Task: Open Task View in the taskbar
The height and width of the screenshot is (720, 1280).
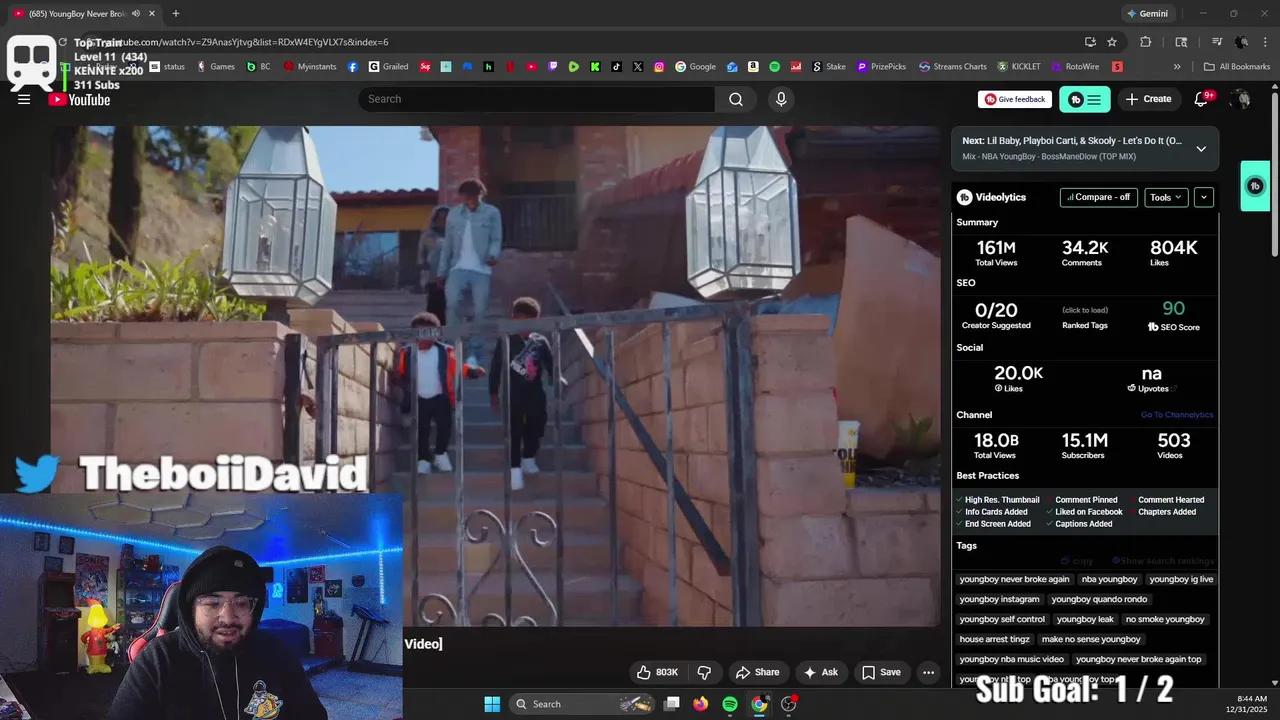Action: coord(672,704)
